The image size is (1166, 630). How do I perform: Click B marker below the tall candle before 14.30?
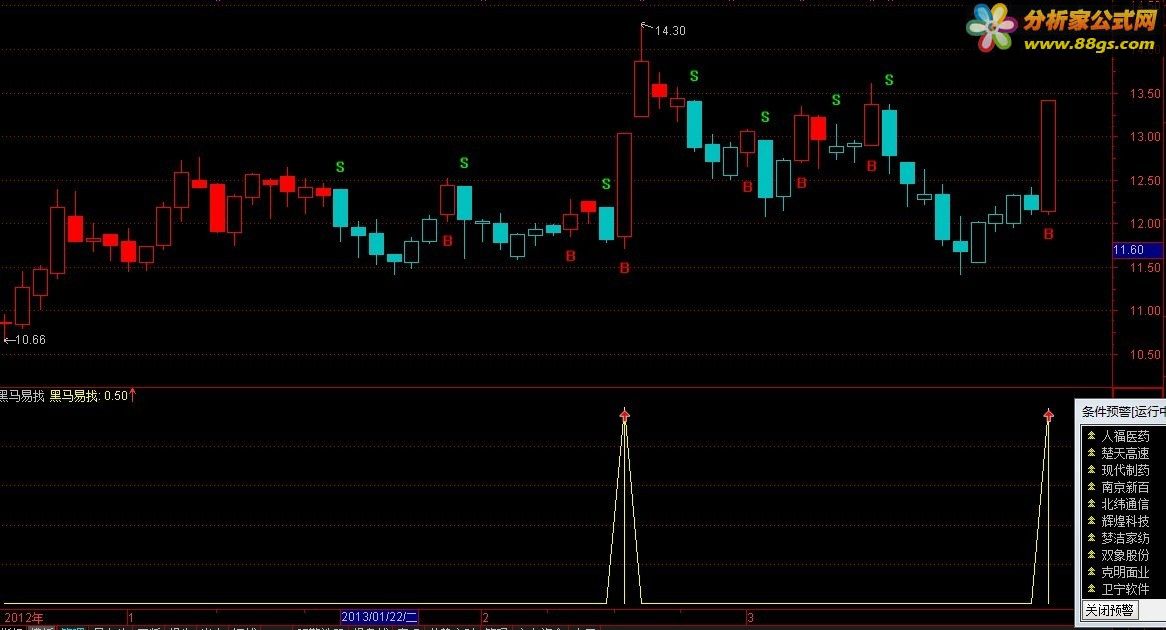coord(625,268)
